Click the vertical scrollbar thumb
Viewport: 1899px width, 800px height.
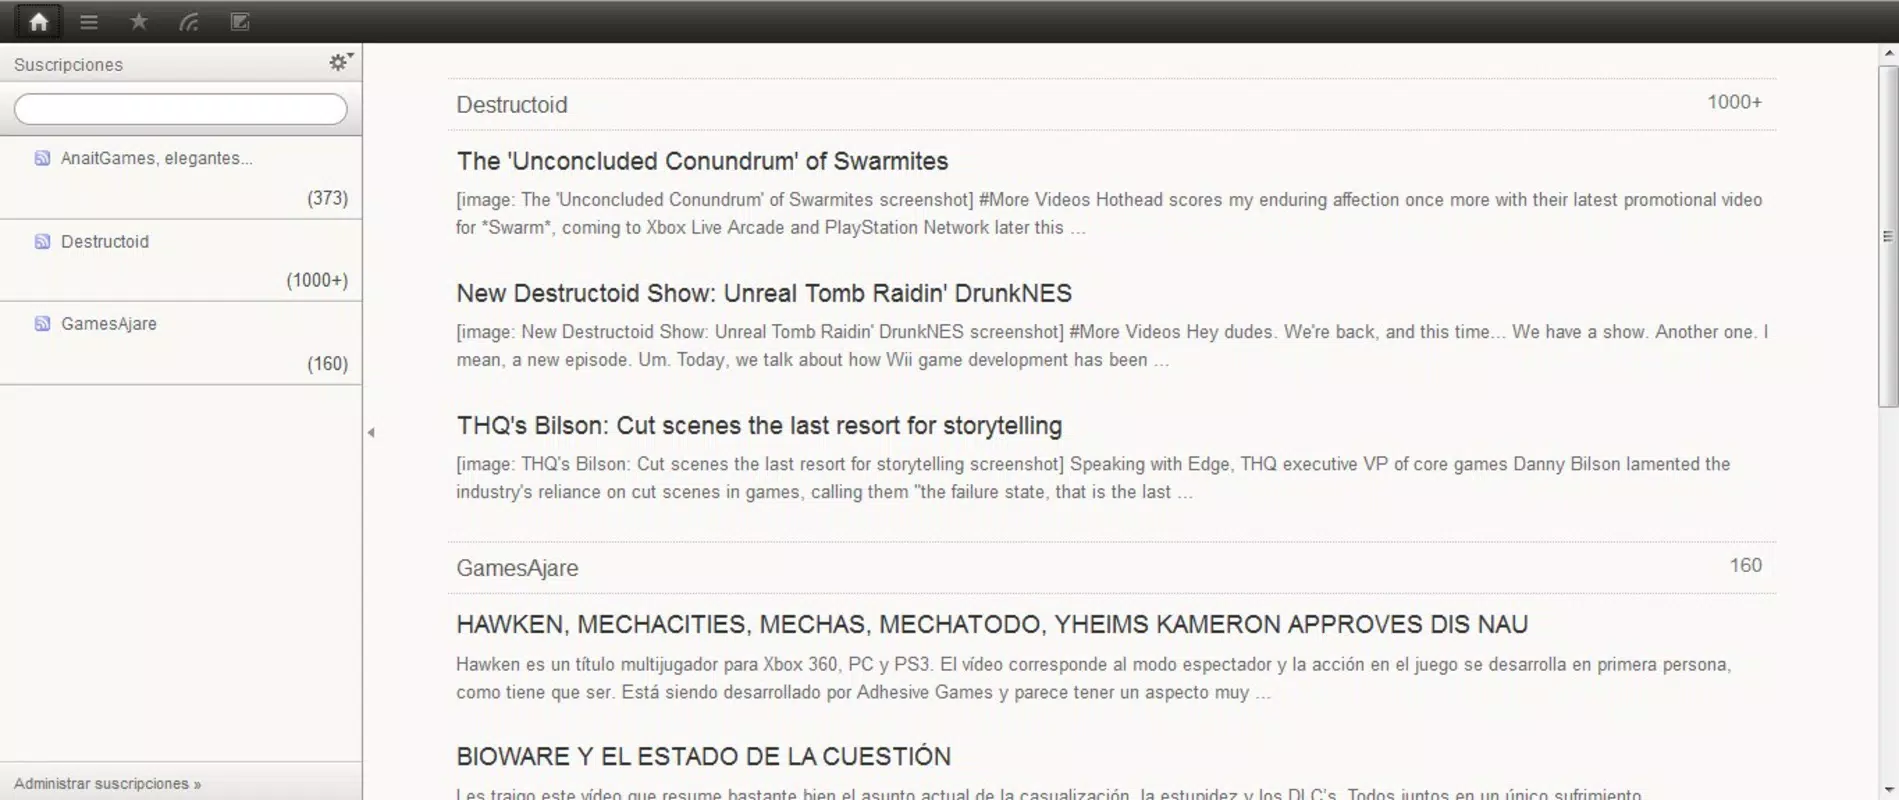[x=1888, y=236]
